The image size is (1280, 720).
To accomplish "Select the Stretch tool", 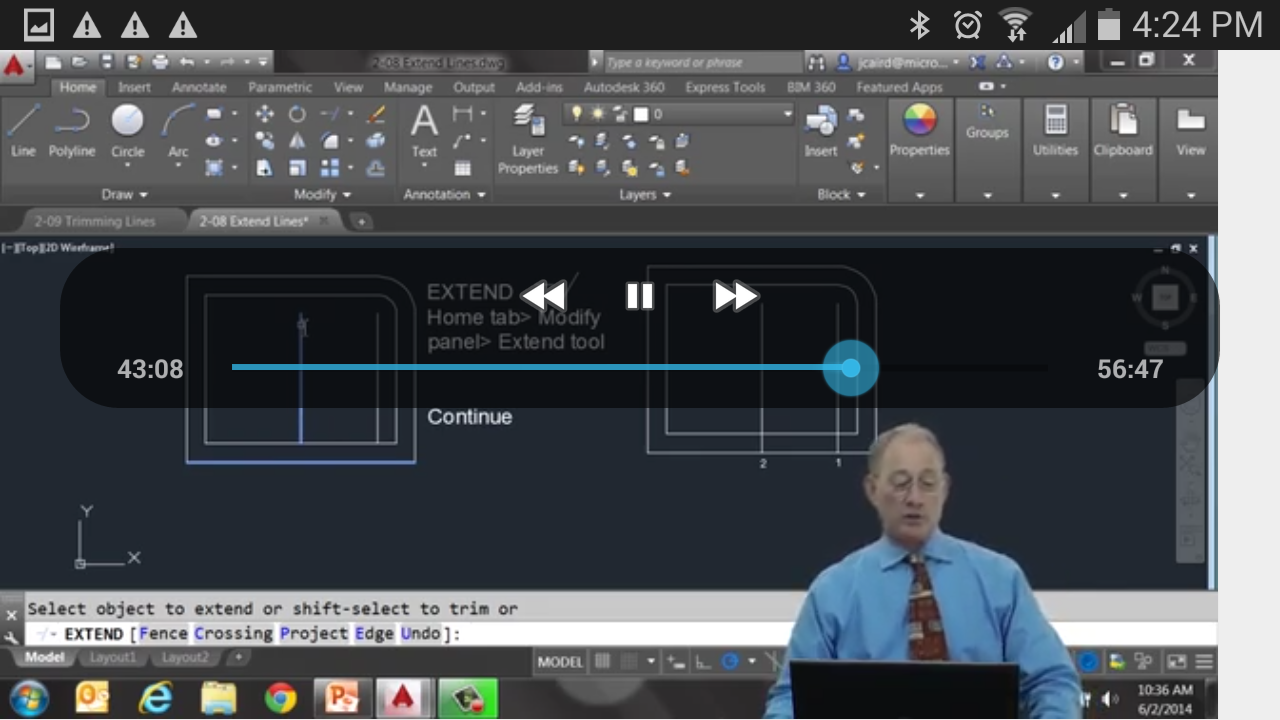I will coord(264,168).
